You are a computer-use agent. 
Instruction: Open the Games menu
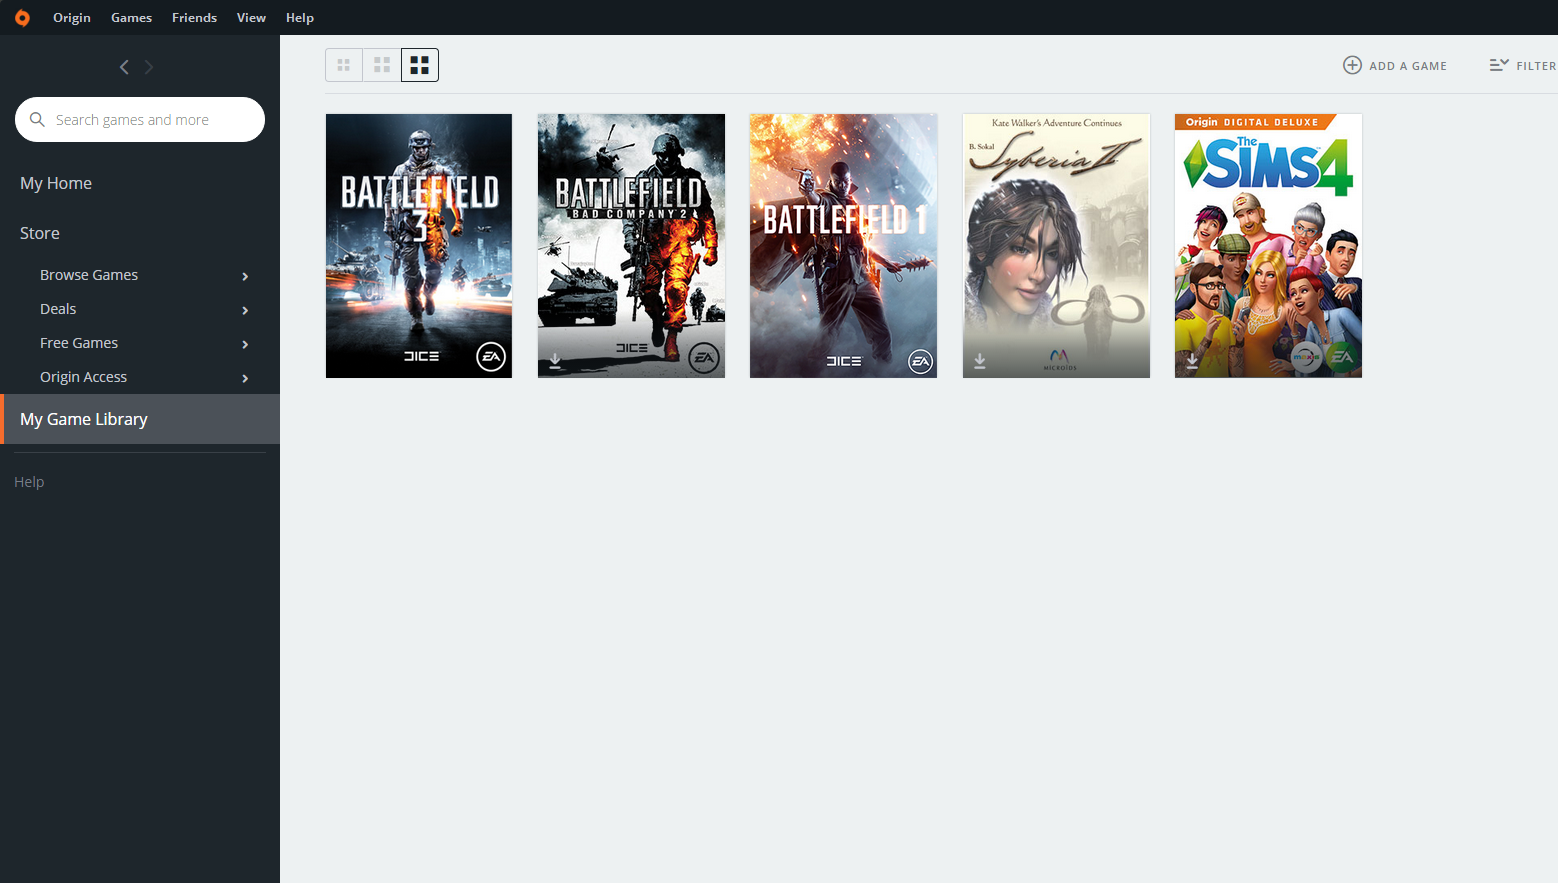tap(131, 18)
